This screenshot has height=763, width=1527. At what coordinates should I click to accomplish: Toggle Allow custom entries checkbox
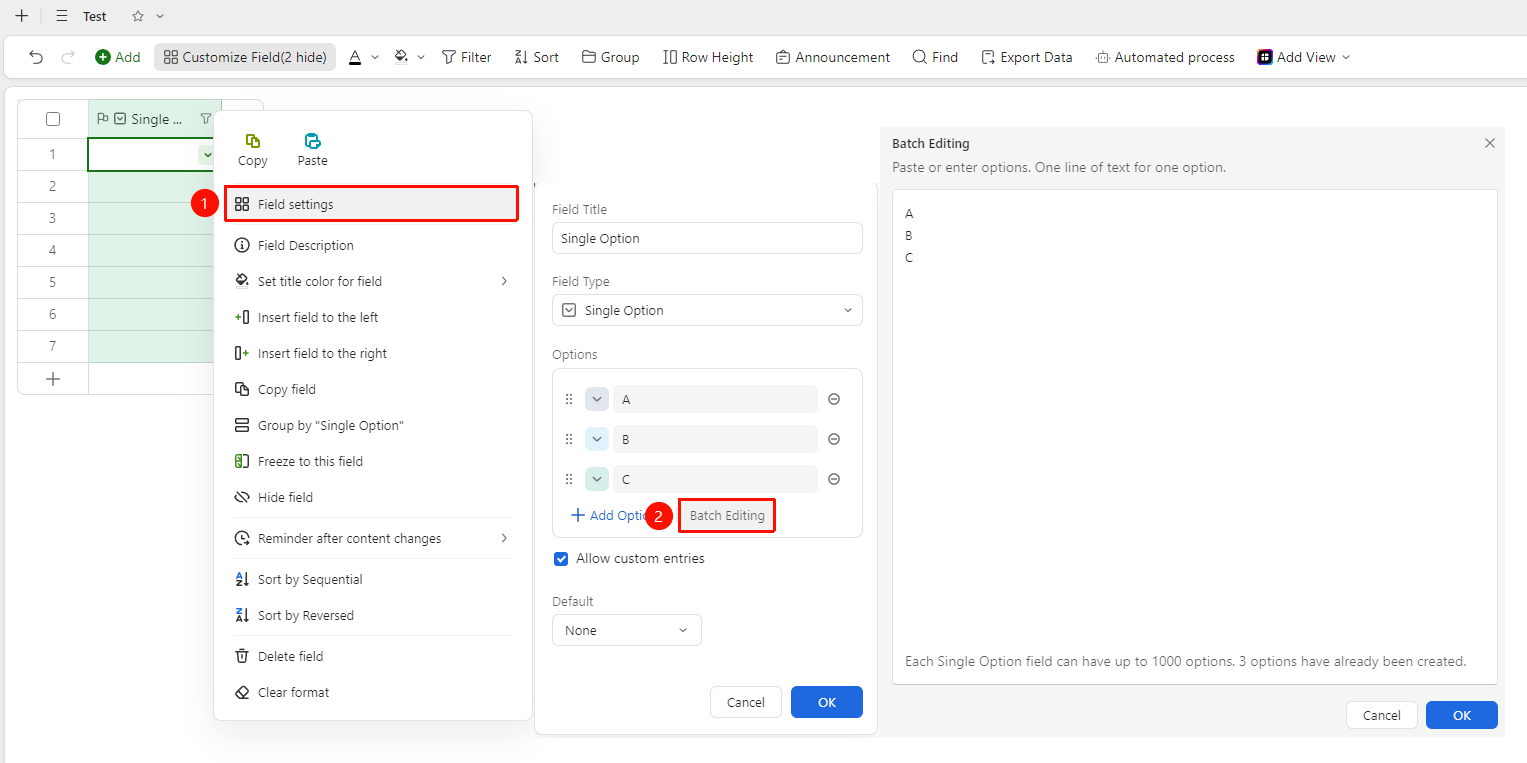(561, 559)
